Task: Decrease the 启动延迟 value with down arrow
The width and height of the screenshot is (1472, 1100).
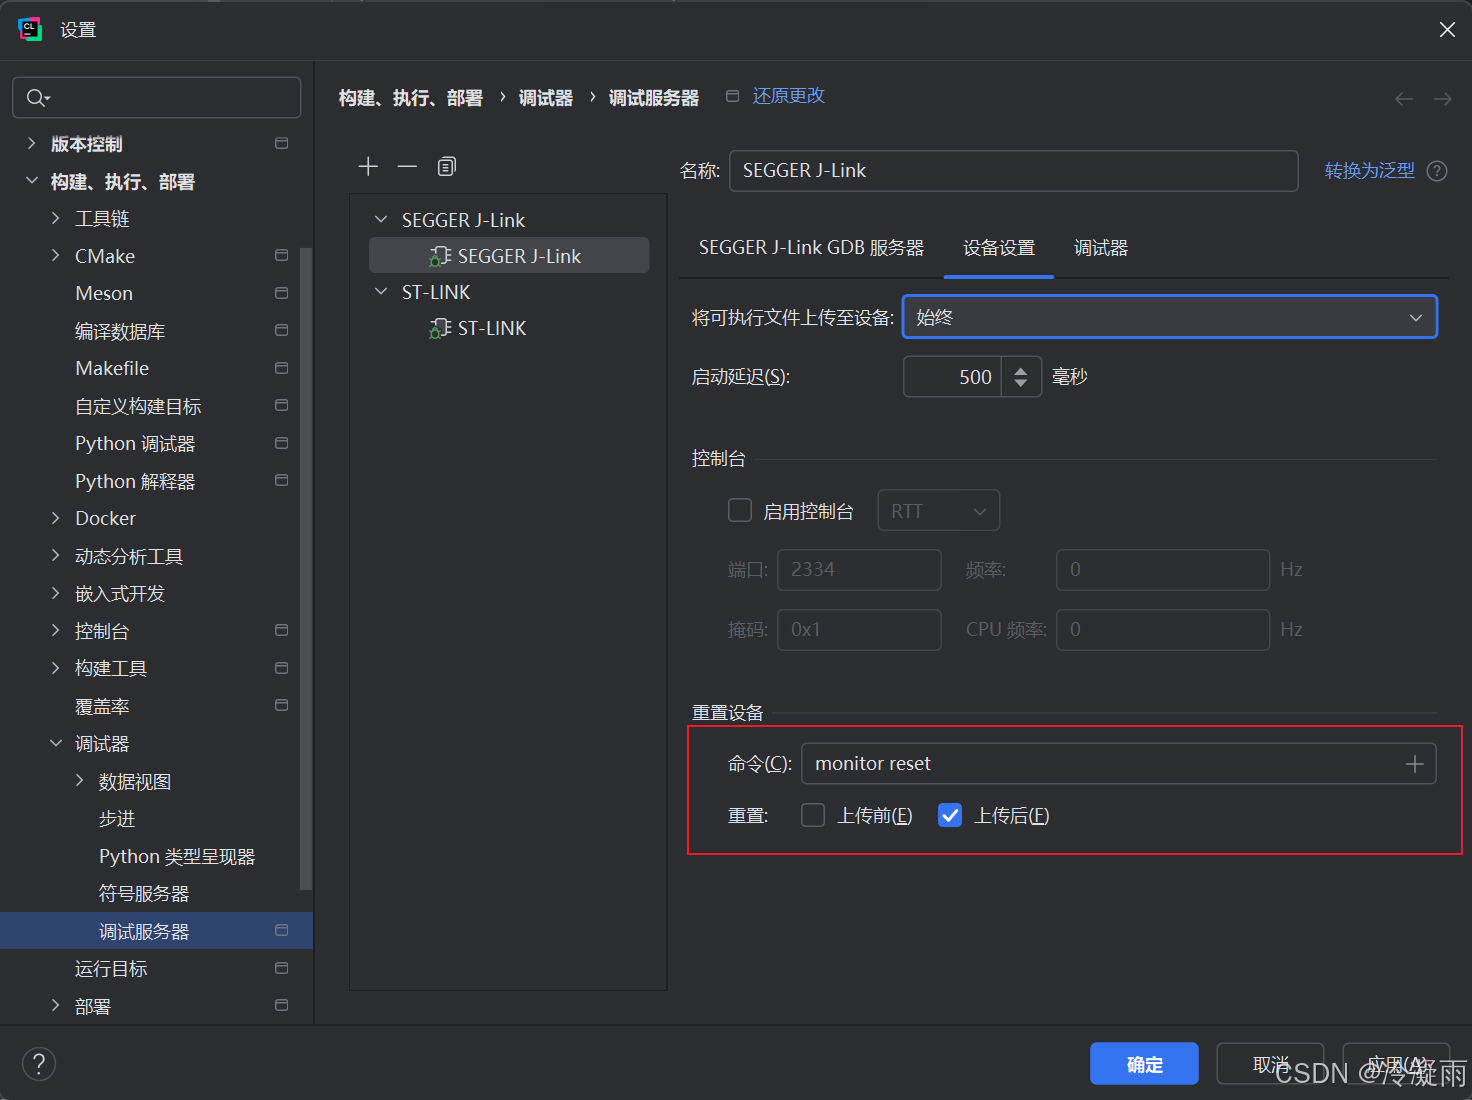Action: point(1021,383)
